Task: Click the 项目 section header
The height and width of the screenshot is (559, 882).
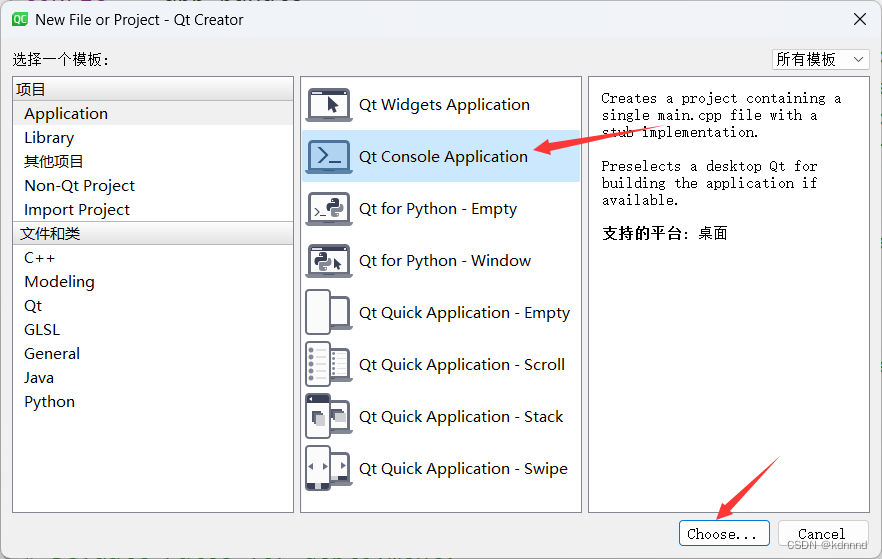Action: click(152, 89)
